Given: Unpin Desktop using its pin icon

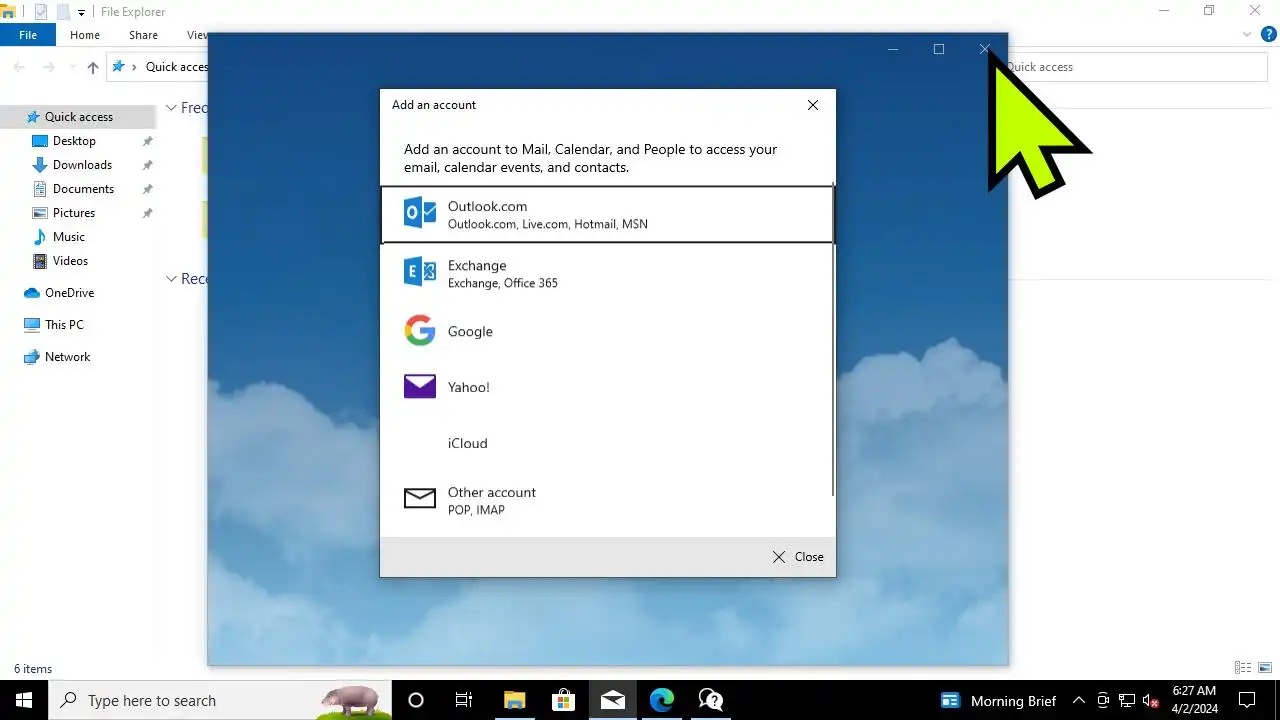Looking at the screenshot, I should (148, 141).
